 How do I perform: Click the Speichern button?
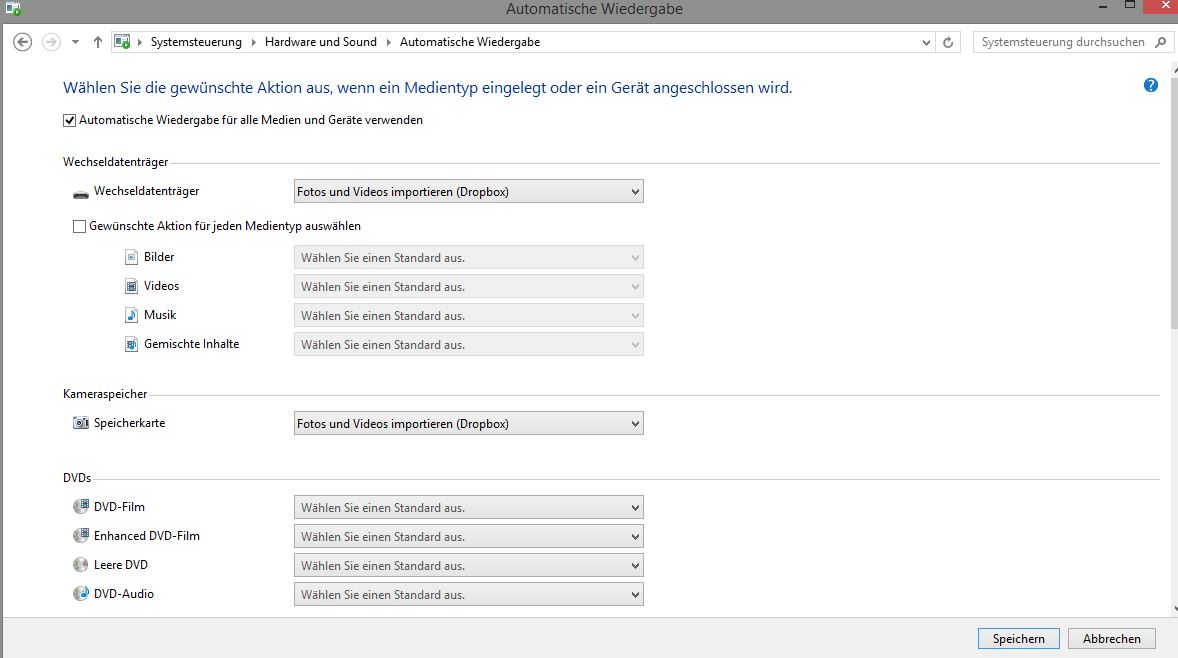click(x=1018, y=638)
